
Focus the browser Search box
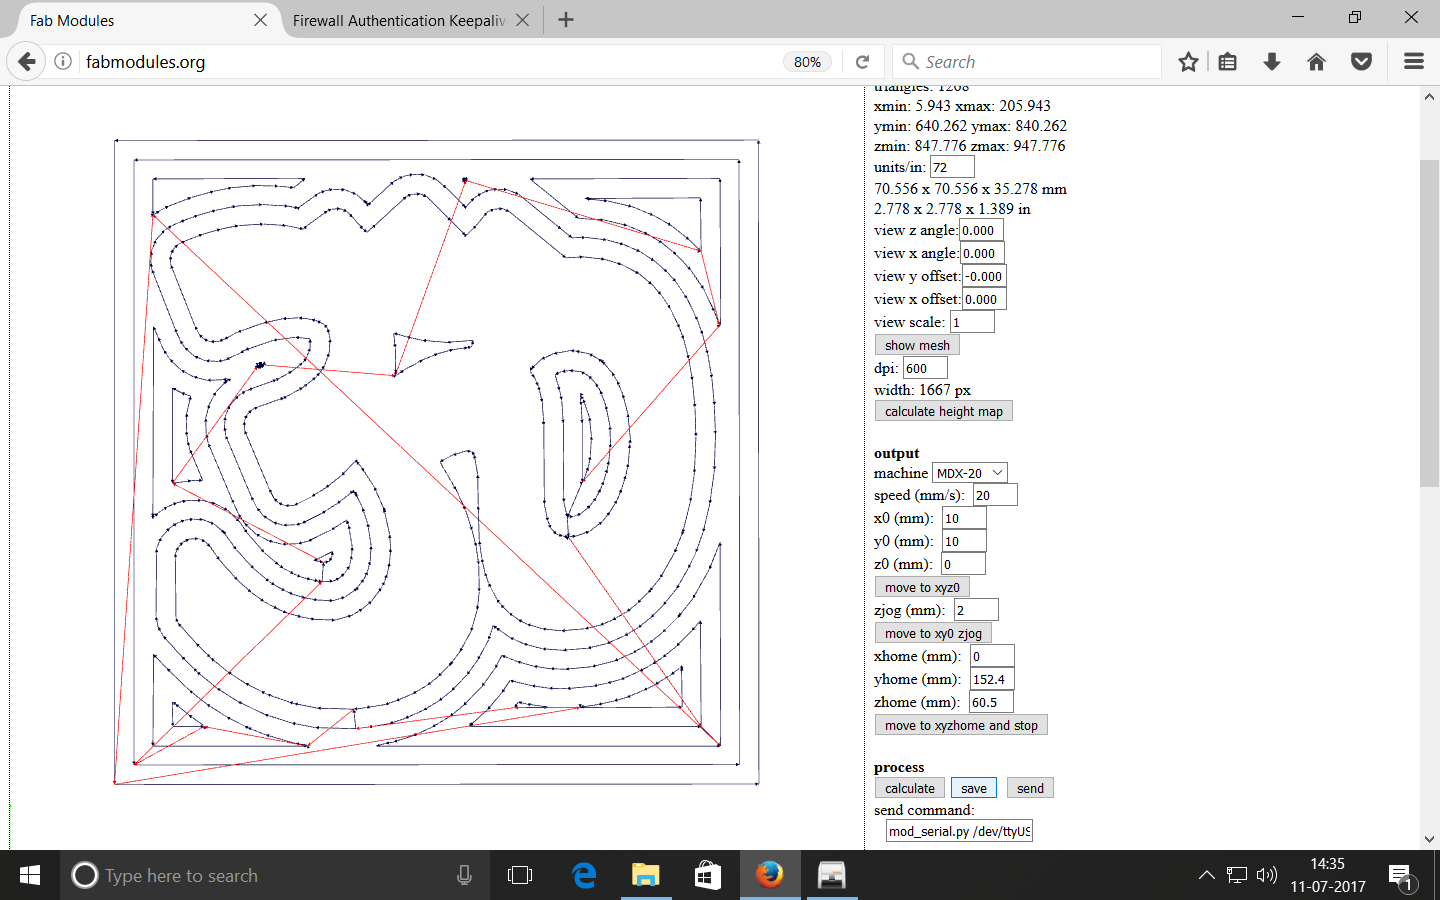1026,62
